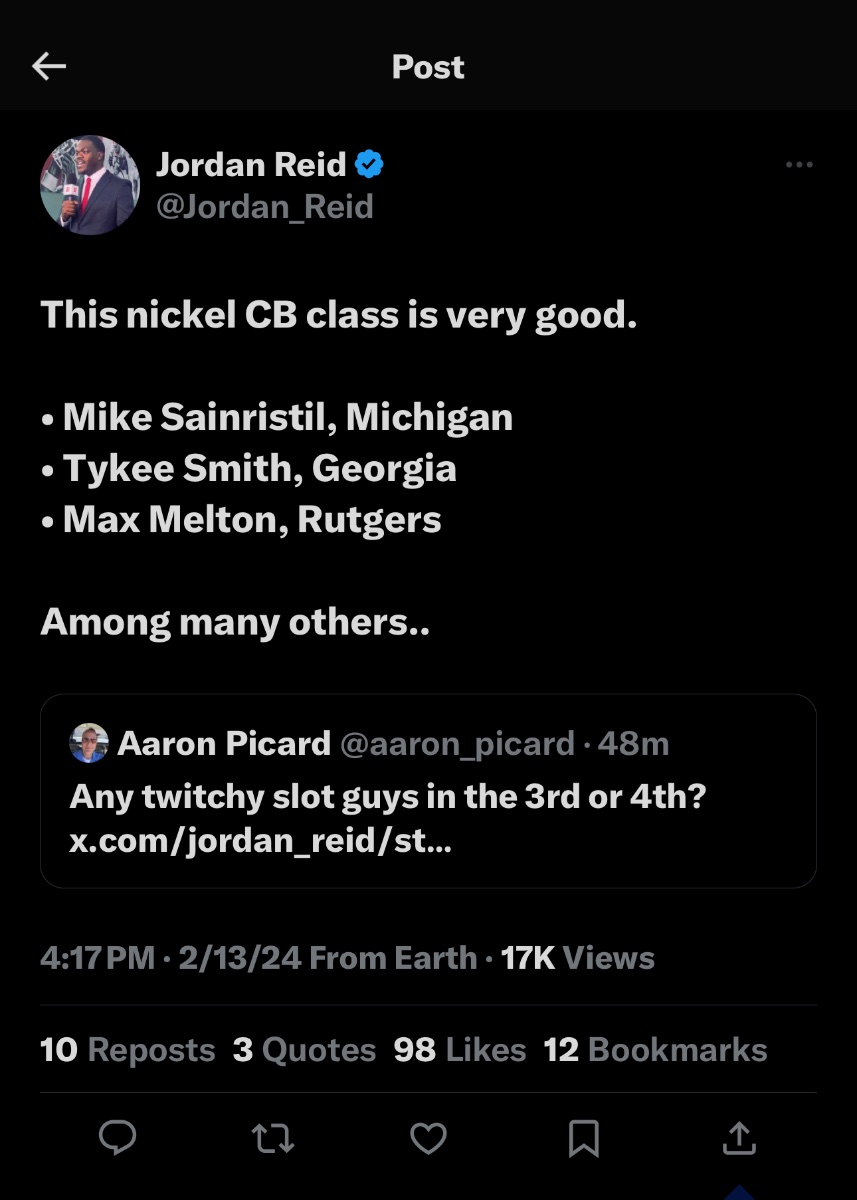
Task: Open the @aaron_picard handle
Action: click(x=457, y=744)
